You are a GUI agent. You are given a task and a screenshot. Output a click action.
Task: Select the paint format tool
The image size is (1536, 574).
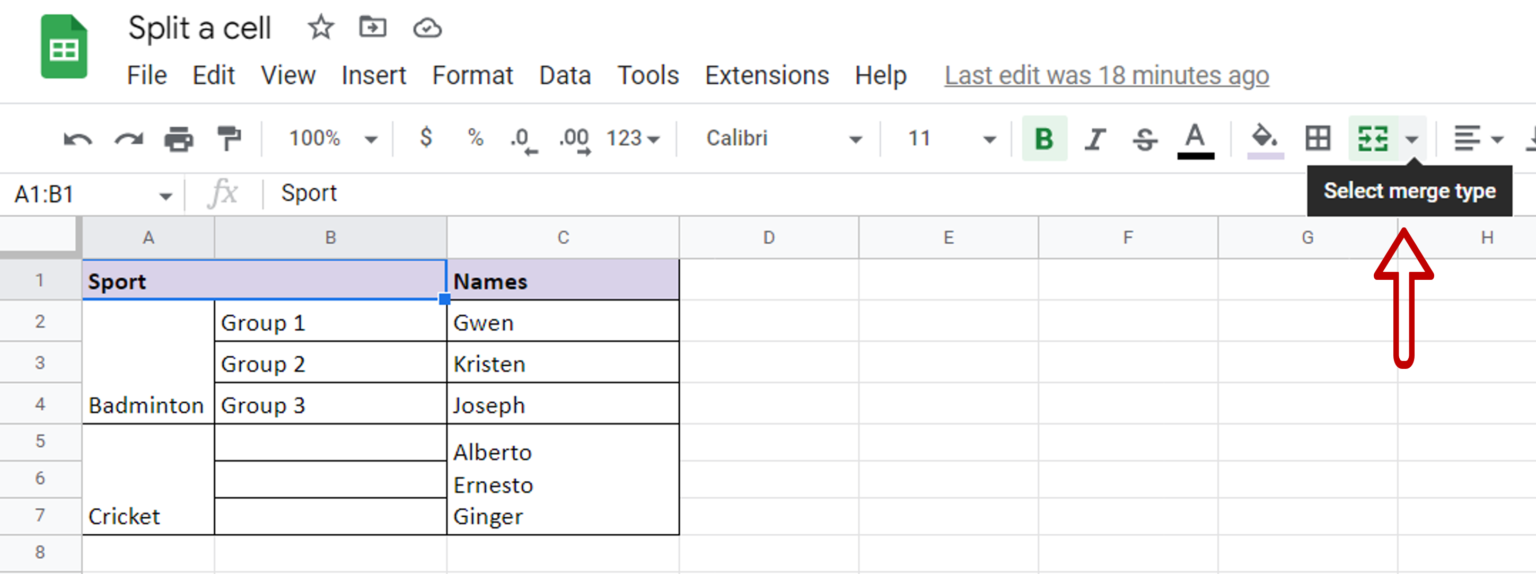pyautogui.click(x=230, y=139)
